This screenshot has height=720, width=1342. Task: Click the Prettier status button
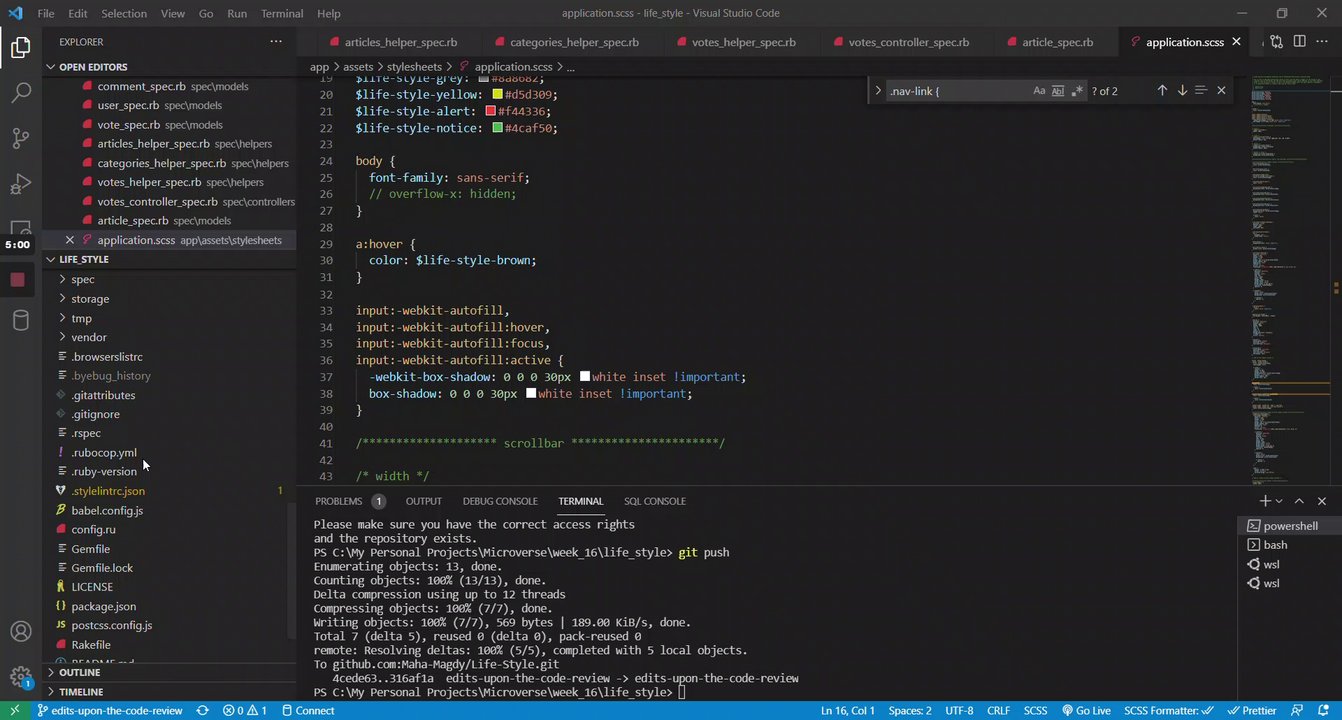pos(1252,711)
